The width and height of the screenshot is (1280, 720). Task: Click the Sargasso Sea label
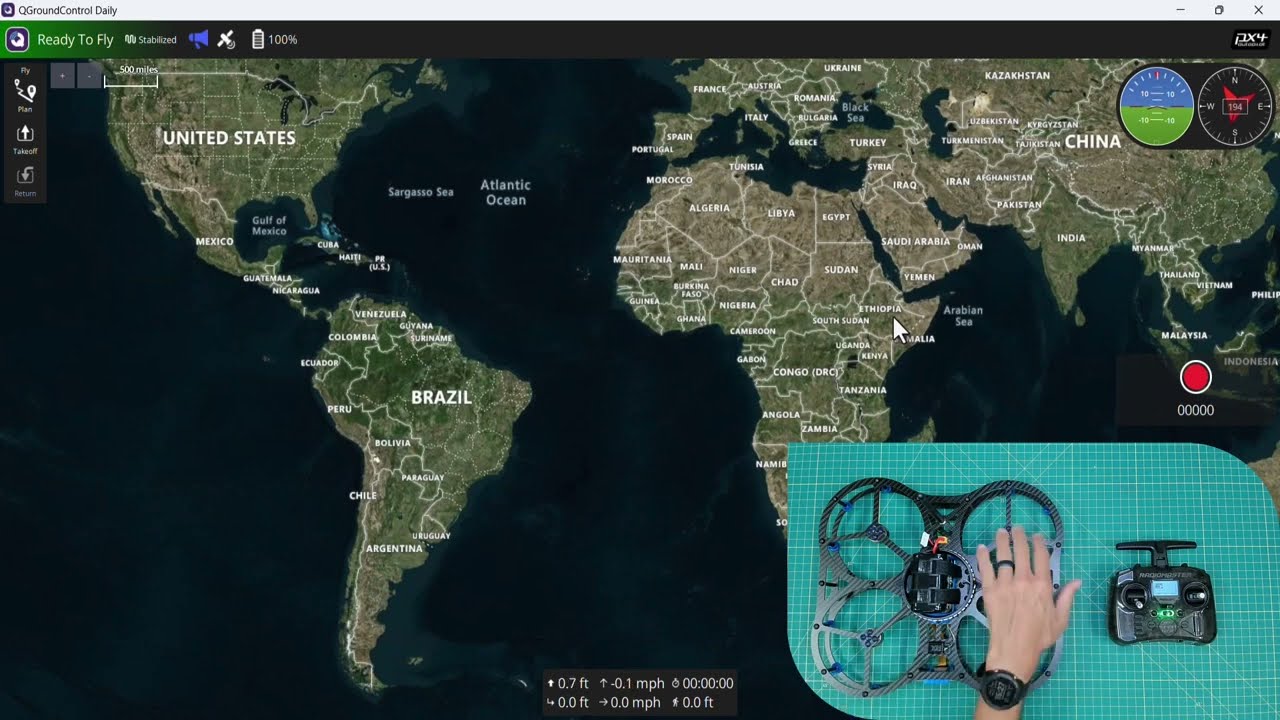pos(421,192)
